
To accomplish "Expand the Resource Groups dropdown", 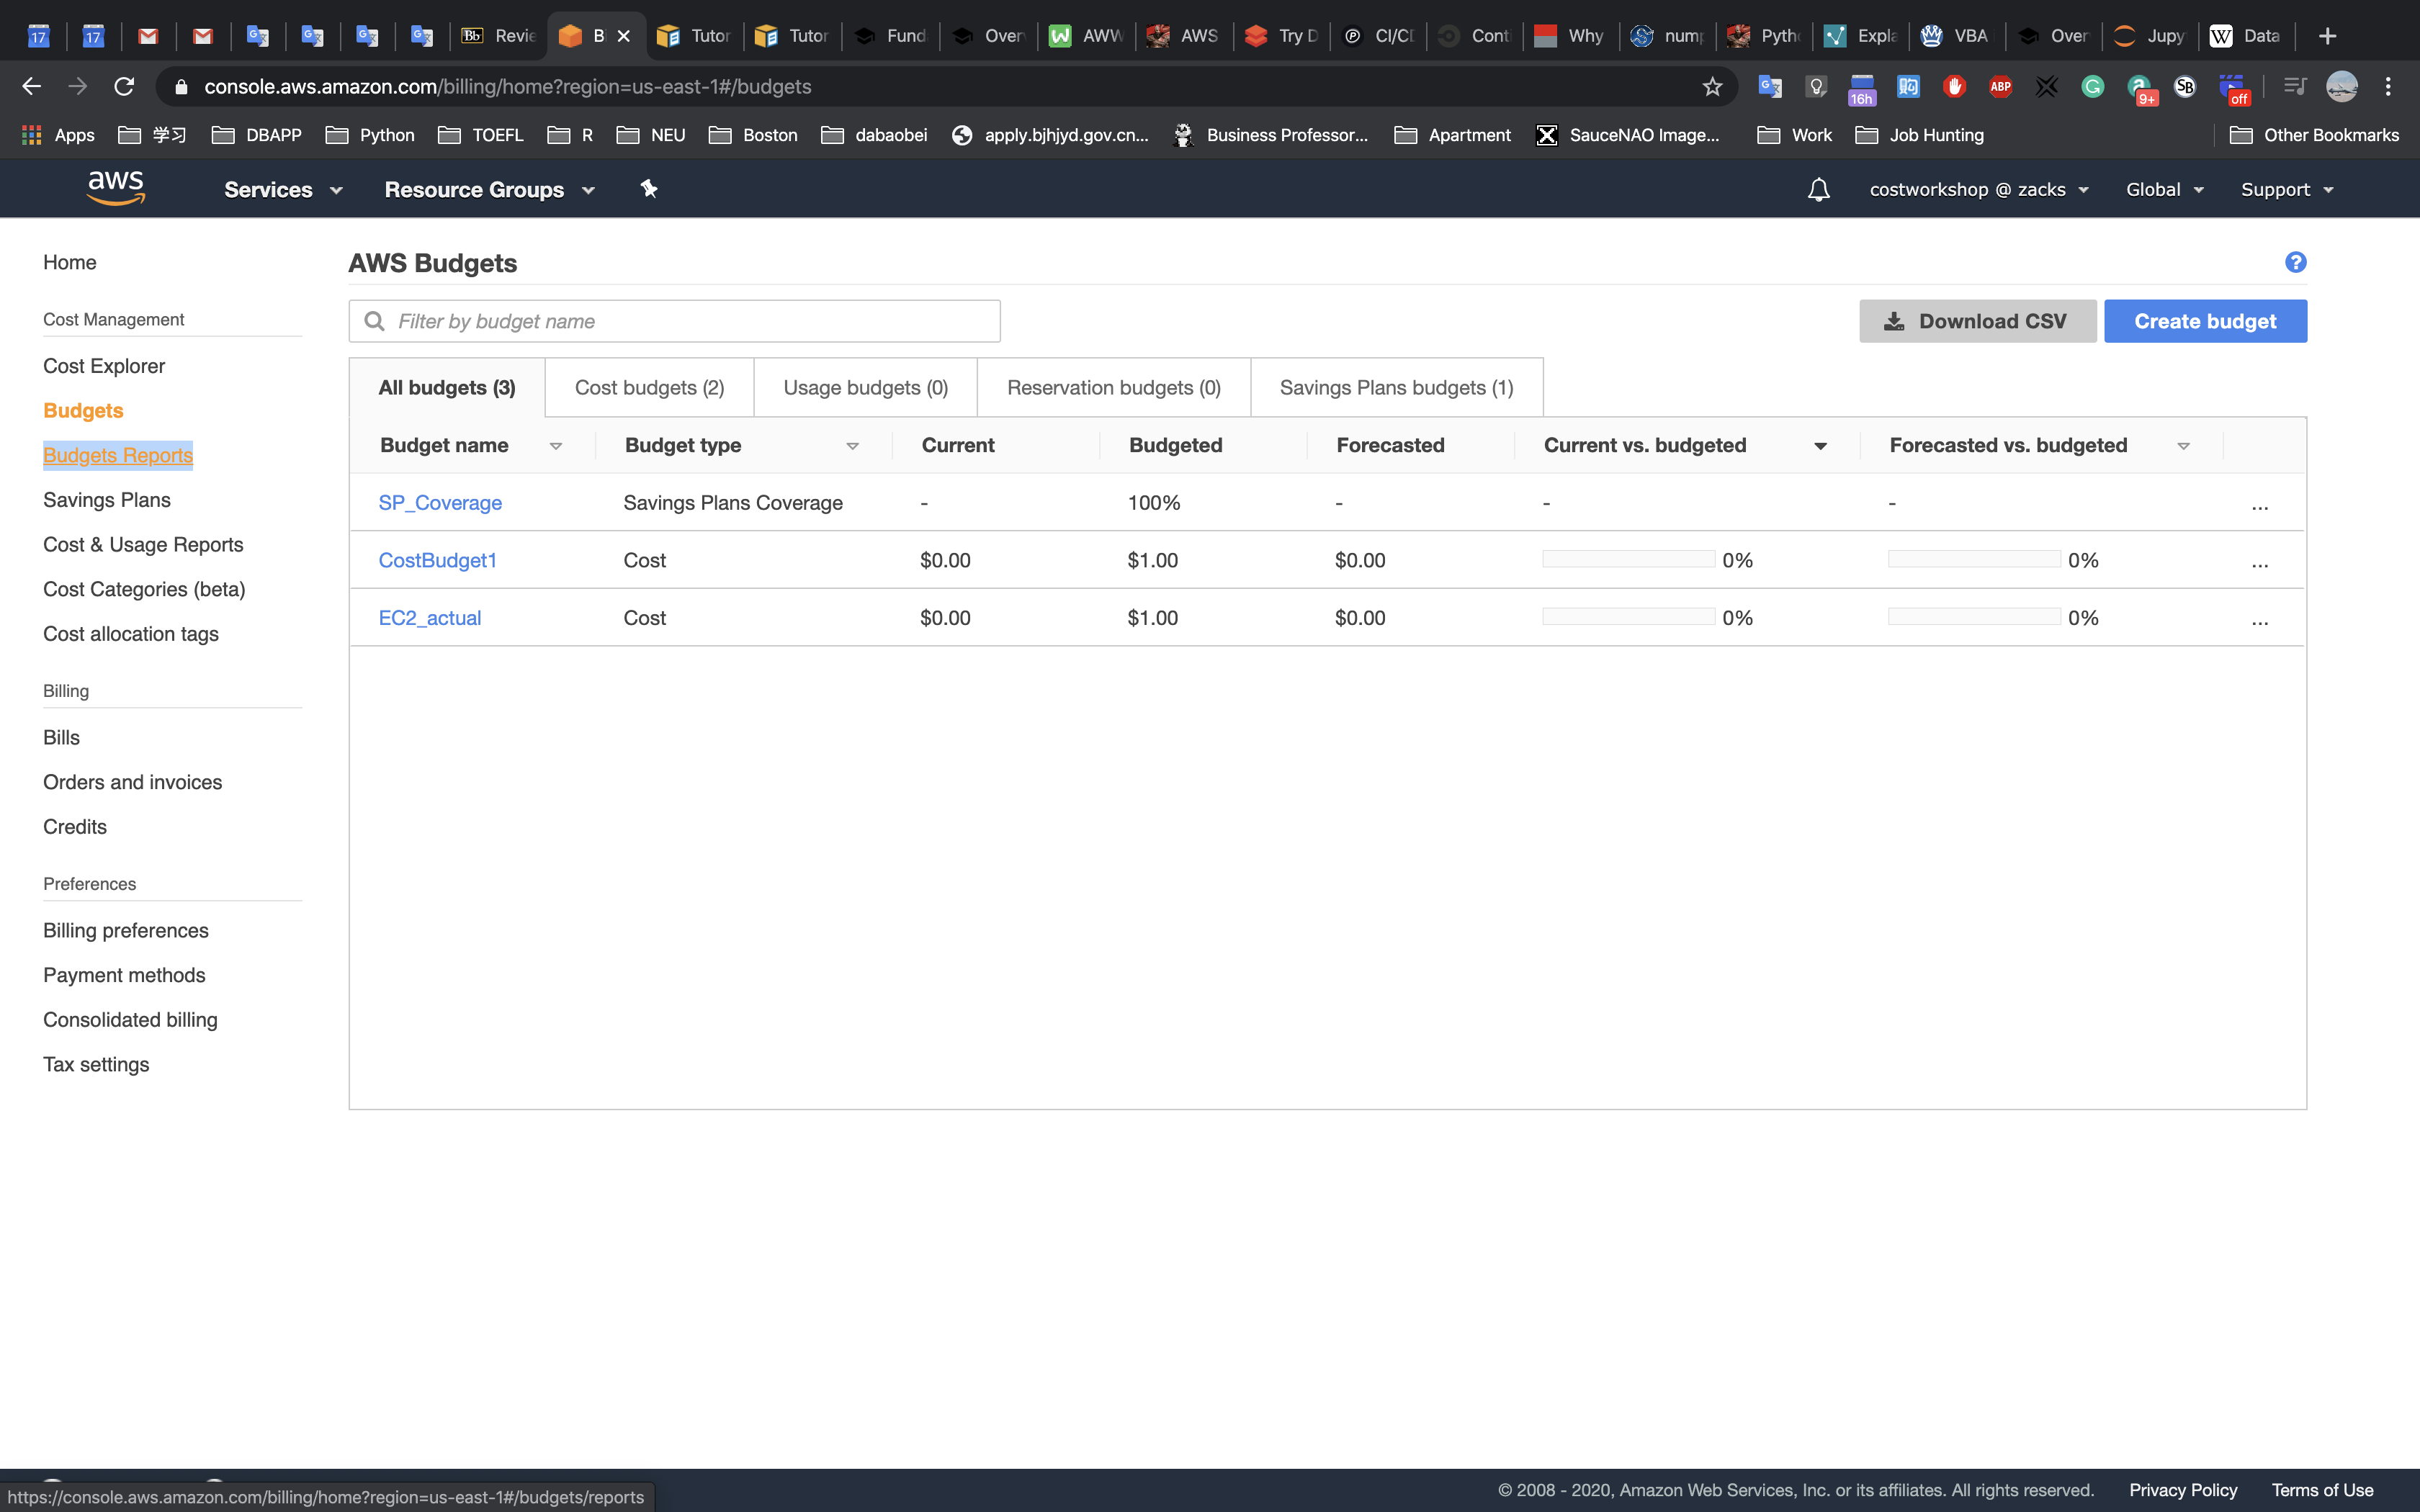I will tap(489, 190).
